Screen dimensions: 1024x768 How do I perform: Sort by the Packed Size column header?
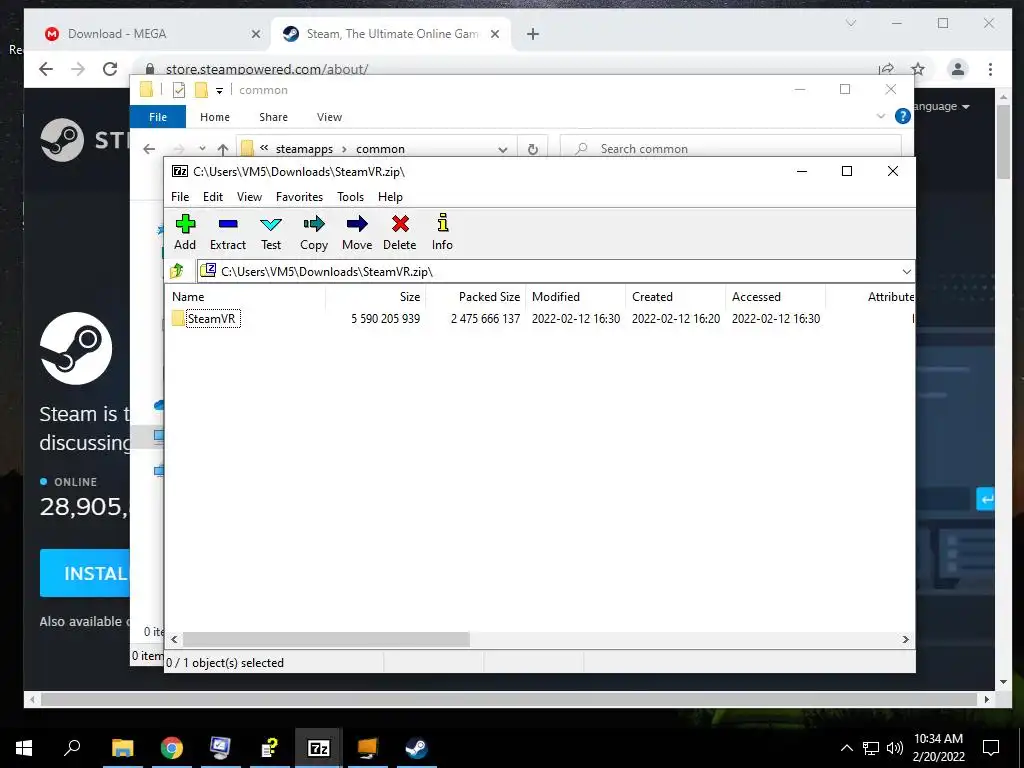475,296
